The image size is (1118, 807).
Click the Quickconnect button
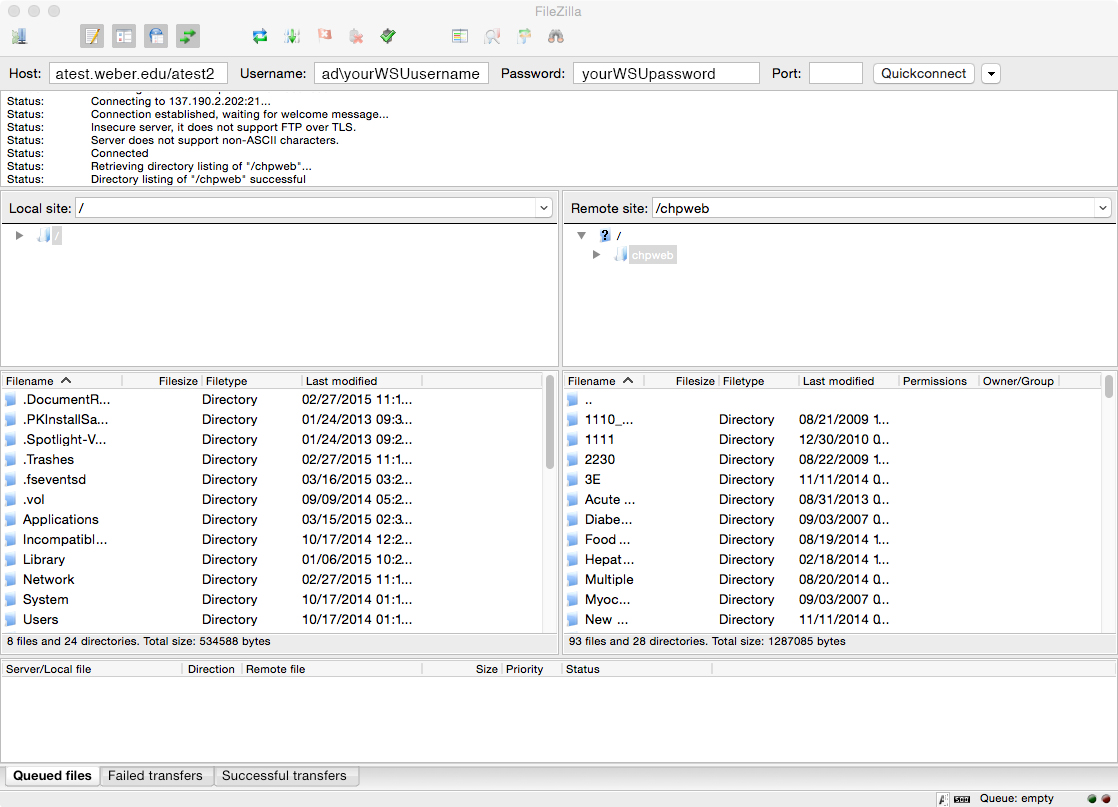click(923, 74)
